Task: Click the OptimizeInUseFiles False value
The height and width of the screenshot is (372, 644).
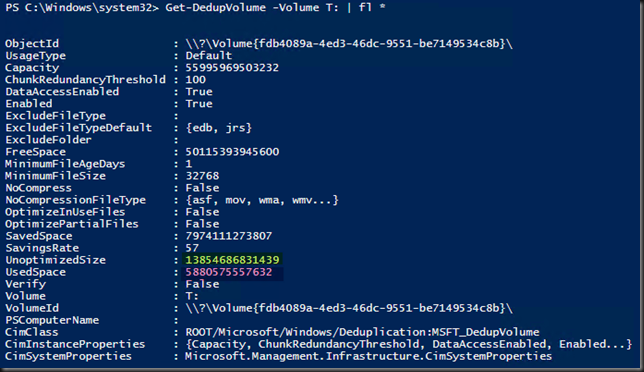Action: click(x=202, y=212)
